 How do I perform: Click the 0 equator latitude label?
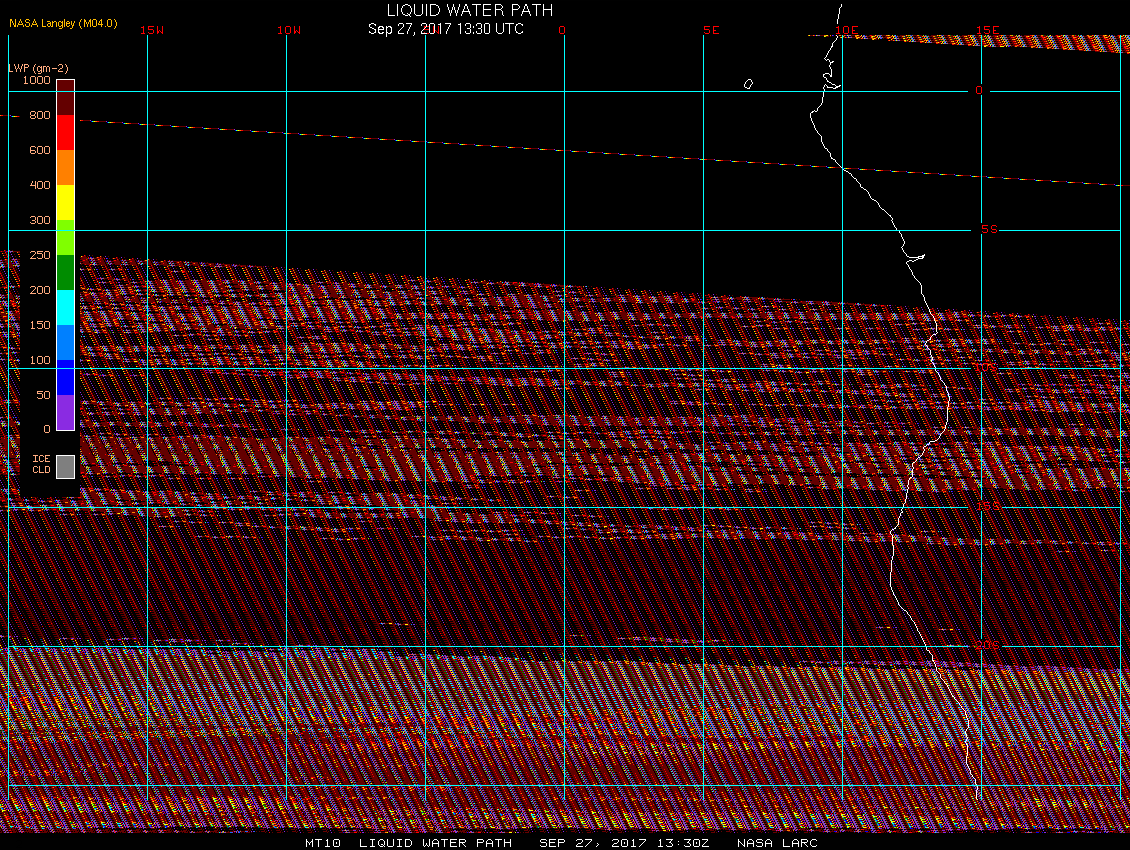click(x=979, y=90)
